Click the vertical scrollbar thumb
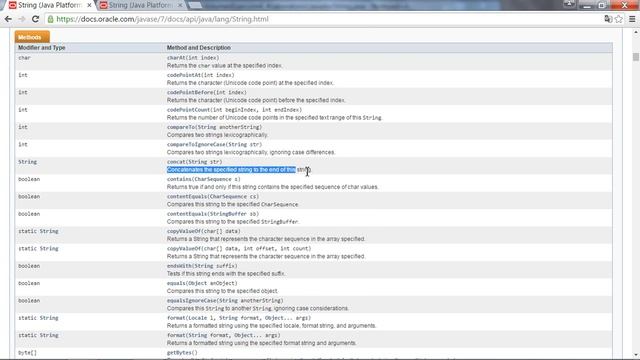The image size is (640, 360). (636, 57)
